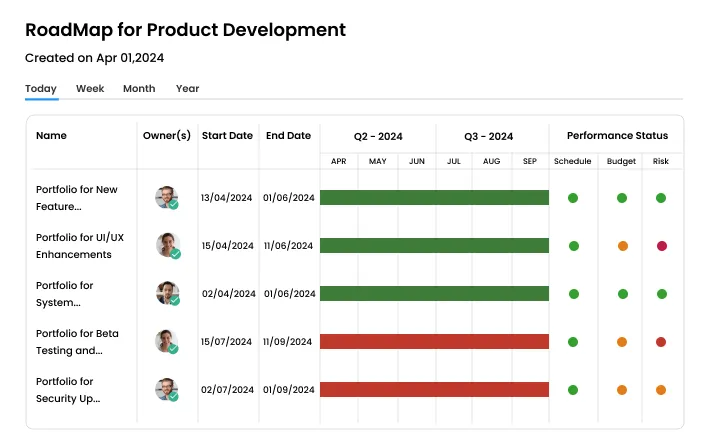Image resolution: width=710 pixels, height=445 pixels.
Task: Click red Risk status dot for UI/UX Enhancements
Action: [x=661, y=246]
